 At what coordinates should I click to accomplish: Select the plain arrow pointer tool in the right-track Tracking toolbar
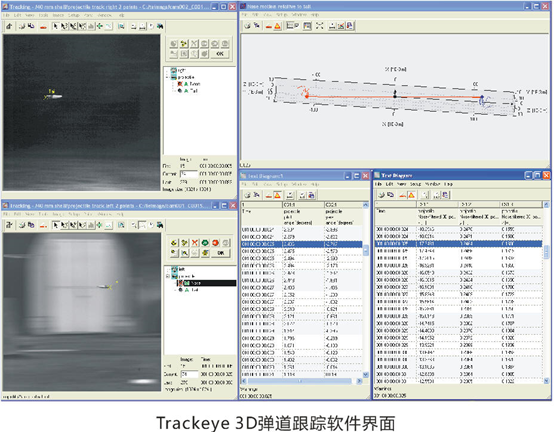pos(55,26)
